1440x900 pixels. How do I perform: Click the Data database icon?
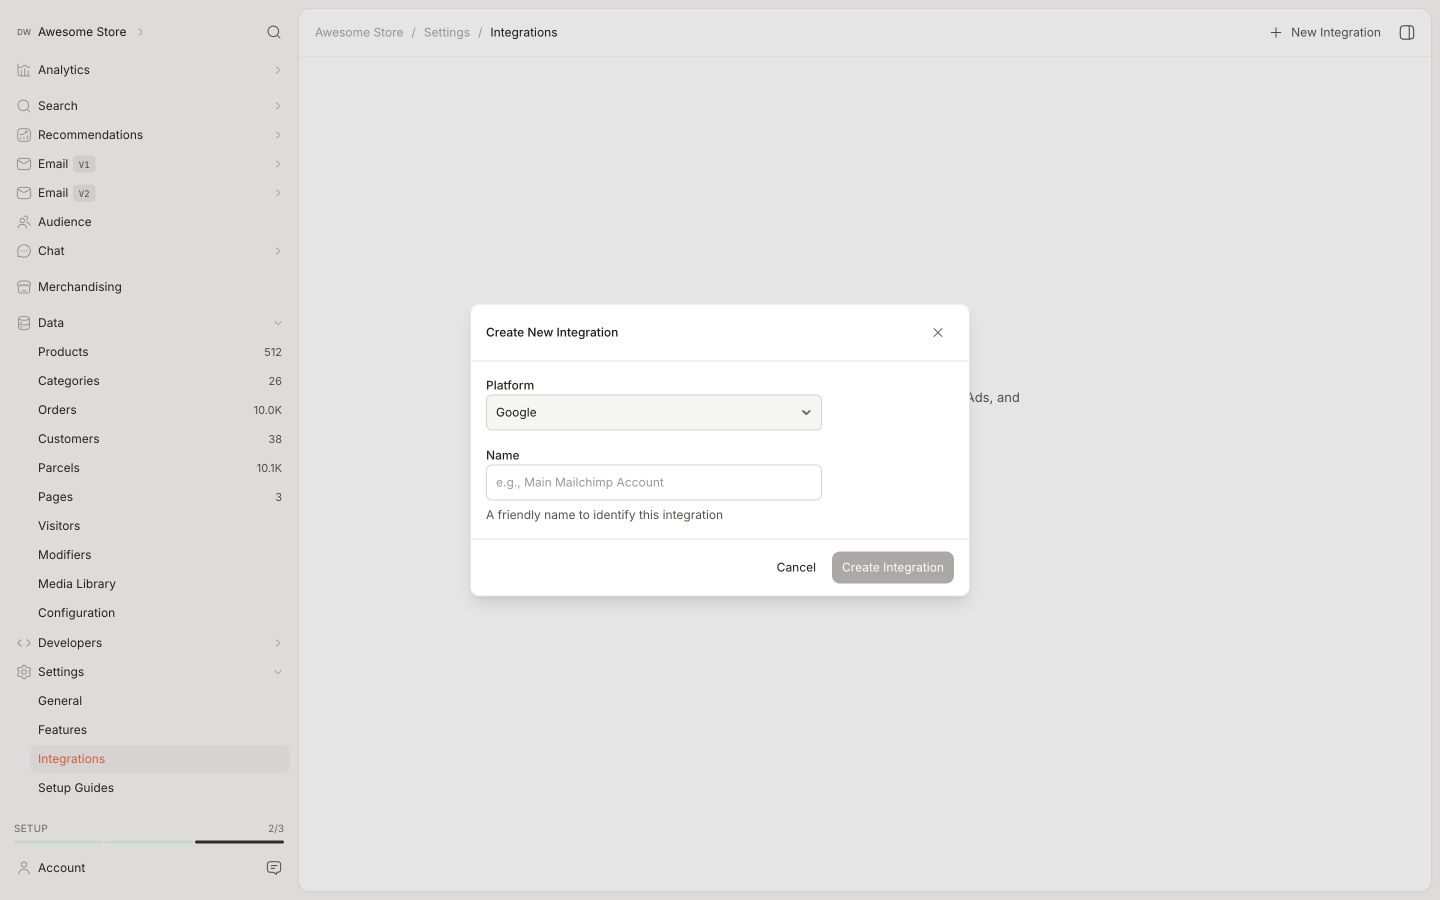pos(24,323)
